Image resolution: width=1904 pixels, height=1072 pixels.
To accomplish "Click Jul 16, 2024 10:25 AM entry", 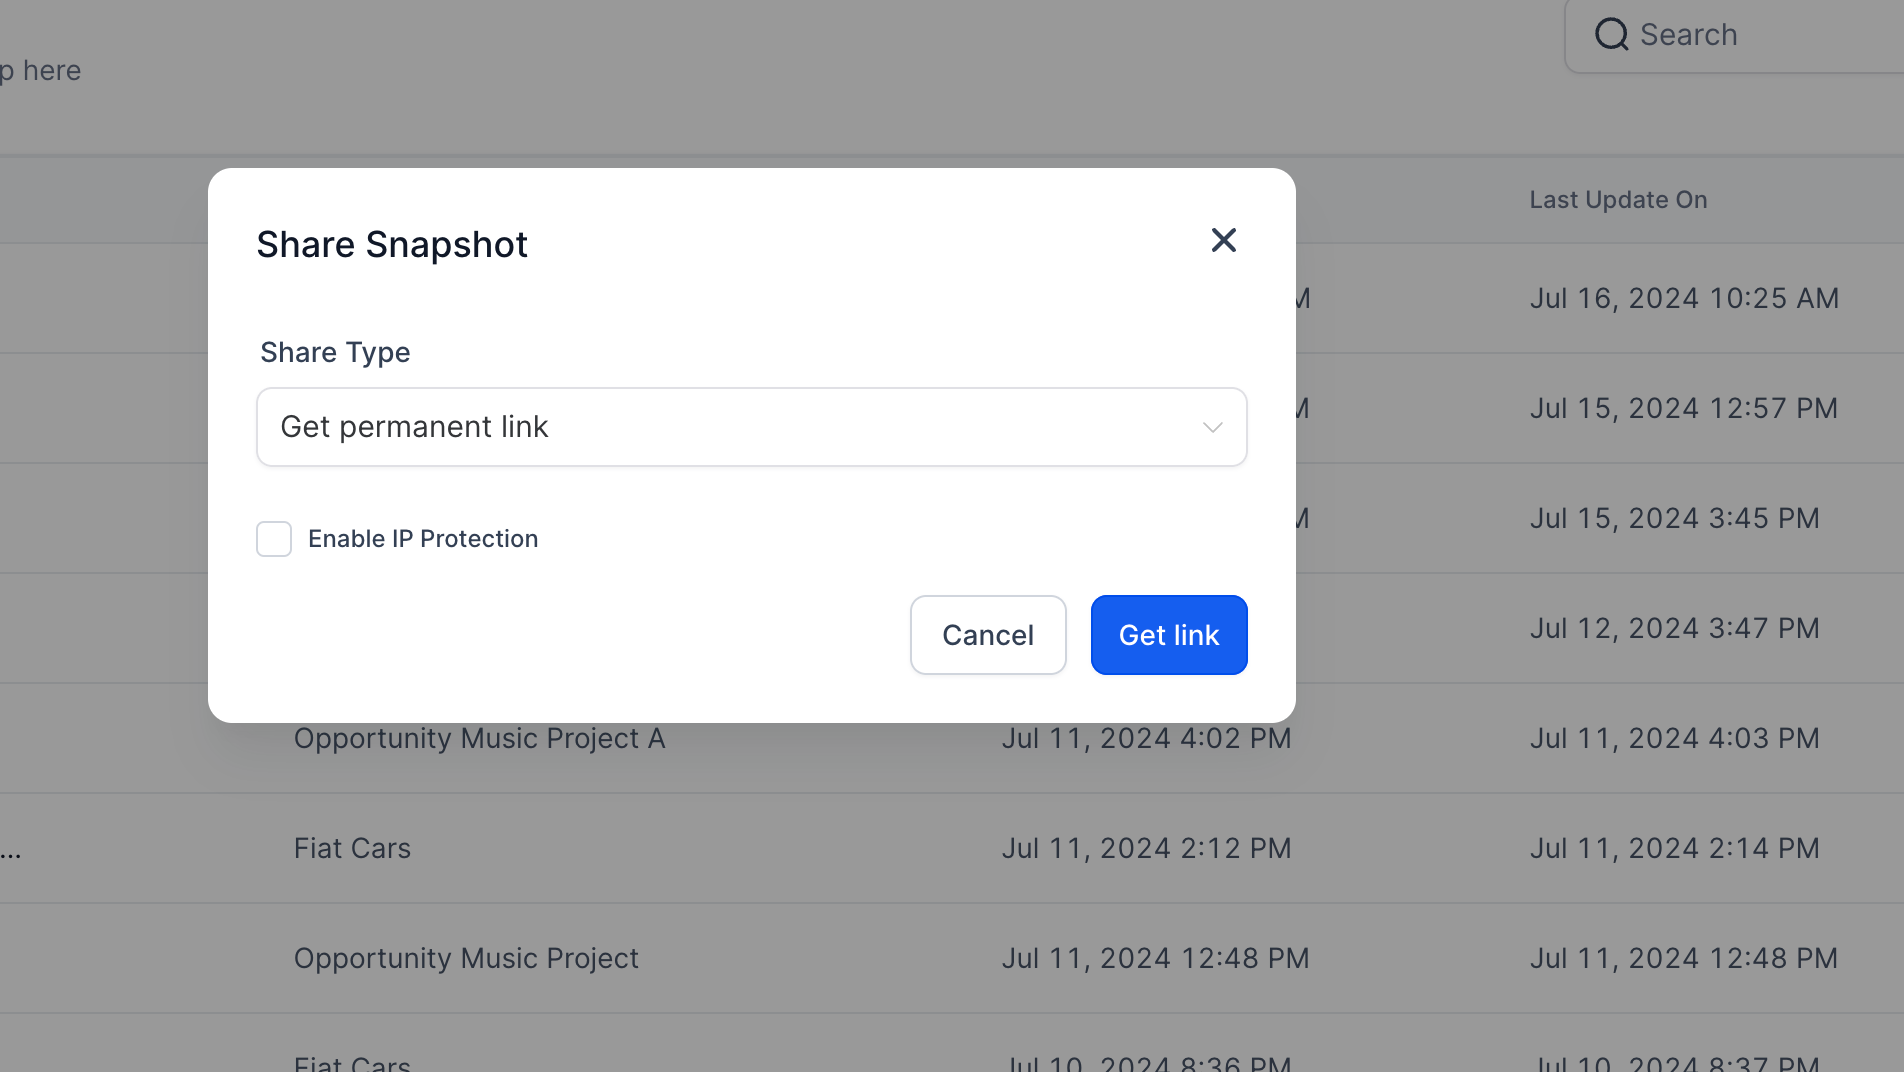I will [1684, 299].
